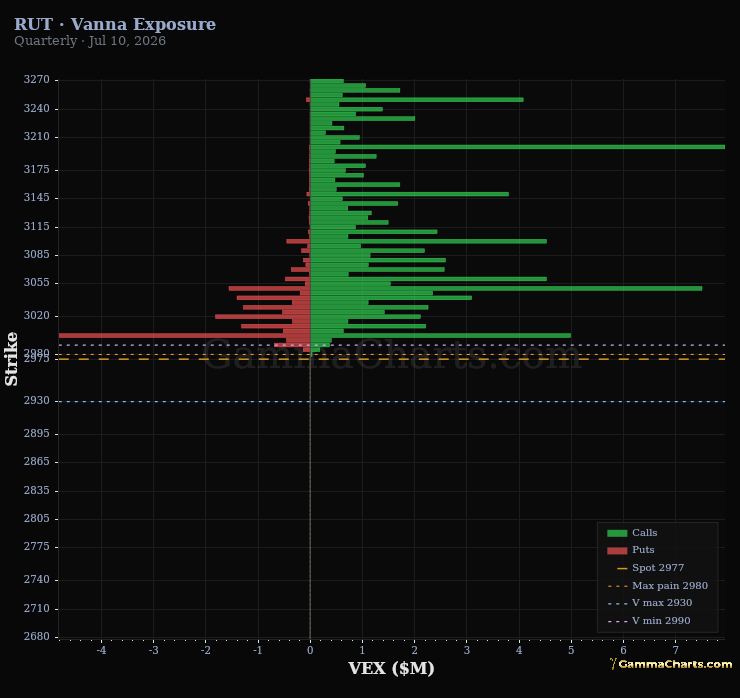Open the GammaCharts.com logo link

(671, 664)
